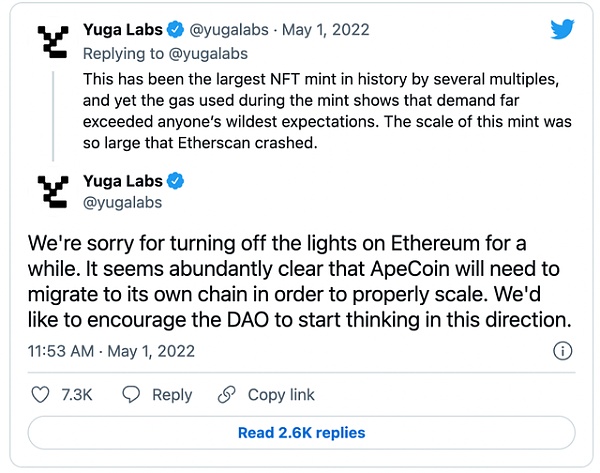
Task: Click the copy link chain icon
Action: point(227,395)
